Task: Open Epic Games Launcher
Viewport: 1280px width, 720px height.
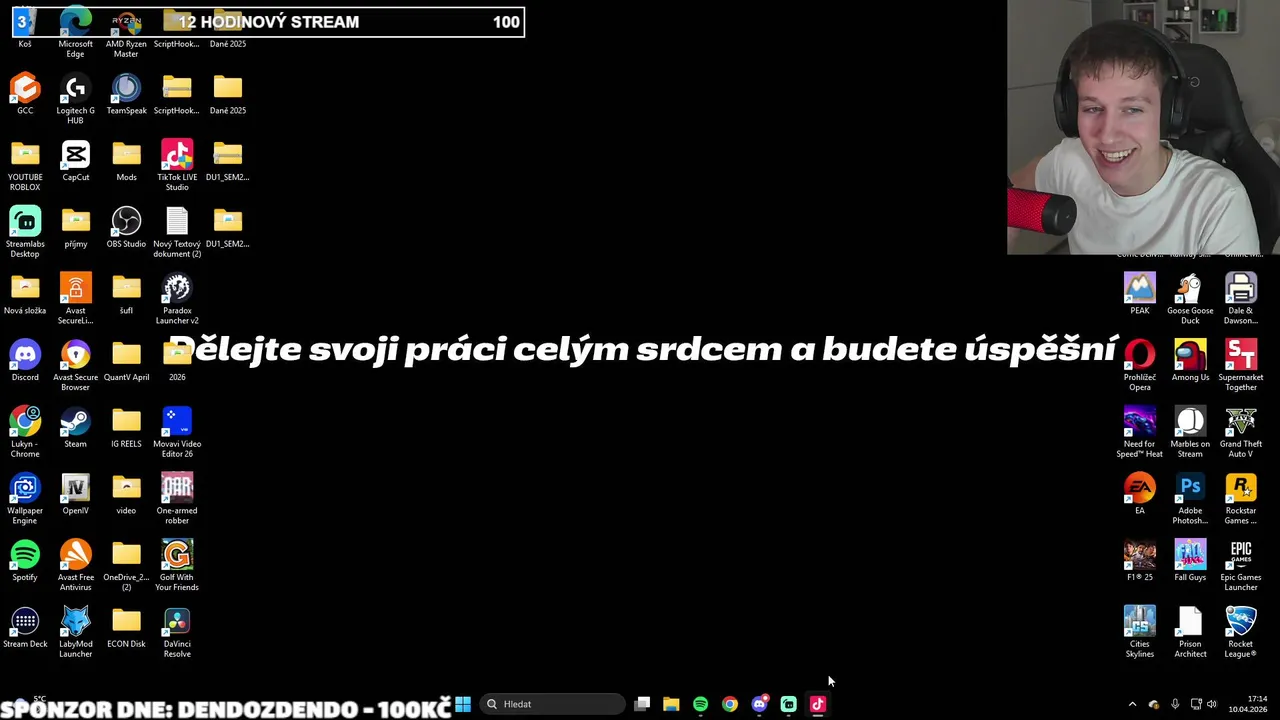Action: pyautogui.click(x=1241, y=565)
